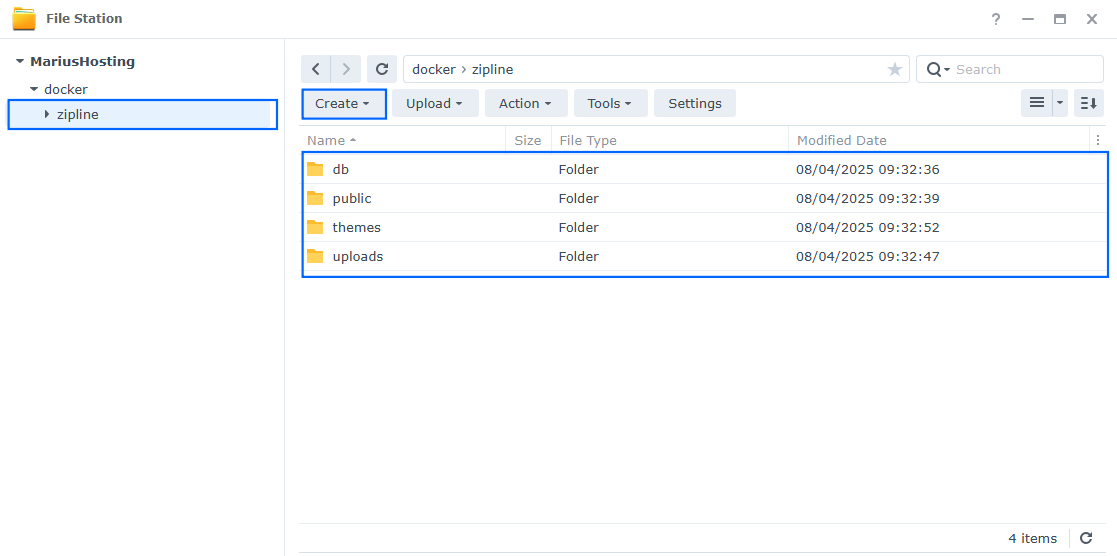Screen dimensions: 1117x556
Task: Click the 4 items status text
Action: pyautogui.click(x=1033, y=538)
